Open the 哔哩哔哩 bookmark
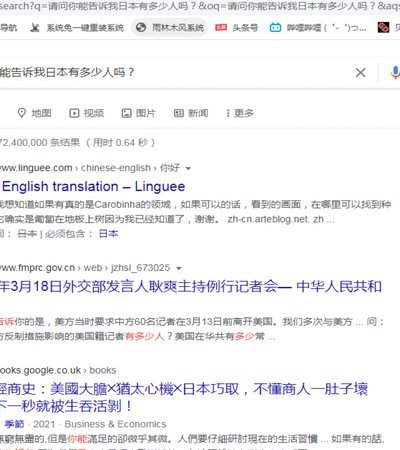Image resolution: width=400 pixels, height=450 pixels. 318,28
